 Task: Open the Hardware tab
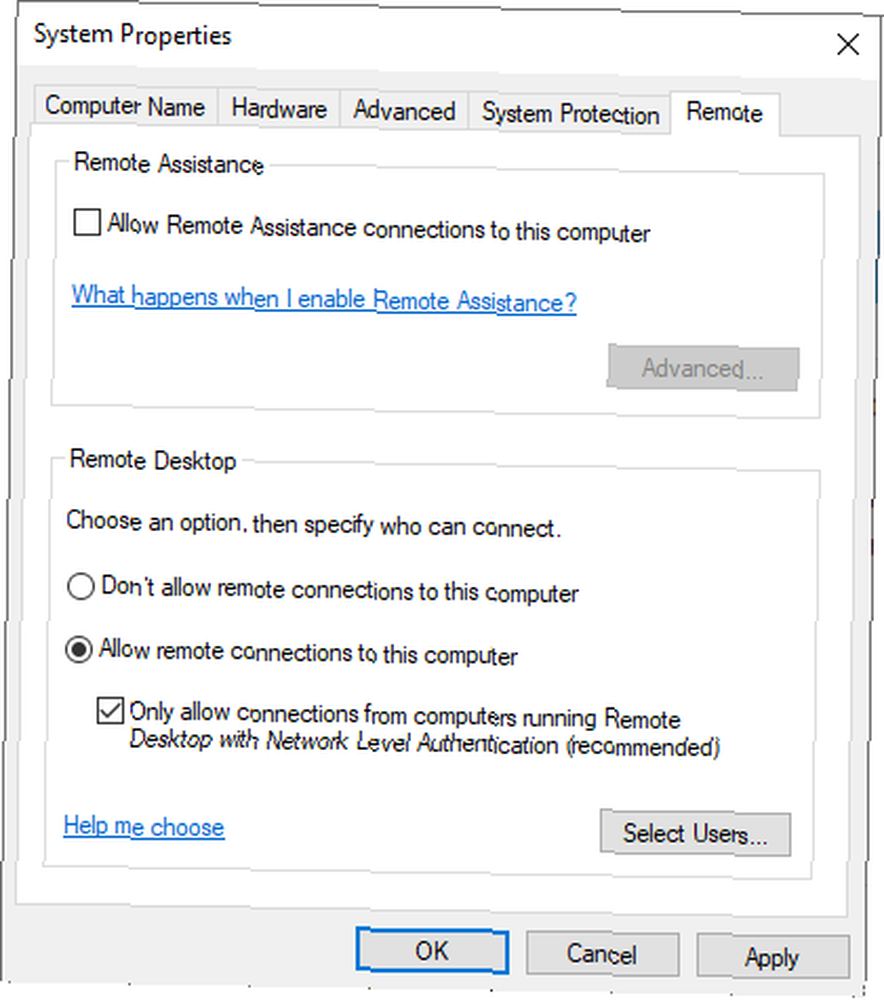tap(279, 108)
